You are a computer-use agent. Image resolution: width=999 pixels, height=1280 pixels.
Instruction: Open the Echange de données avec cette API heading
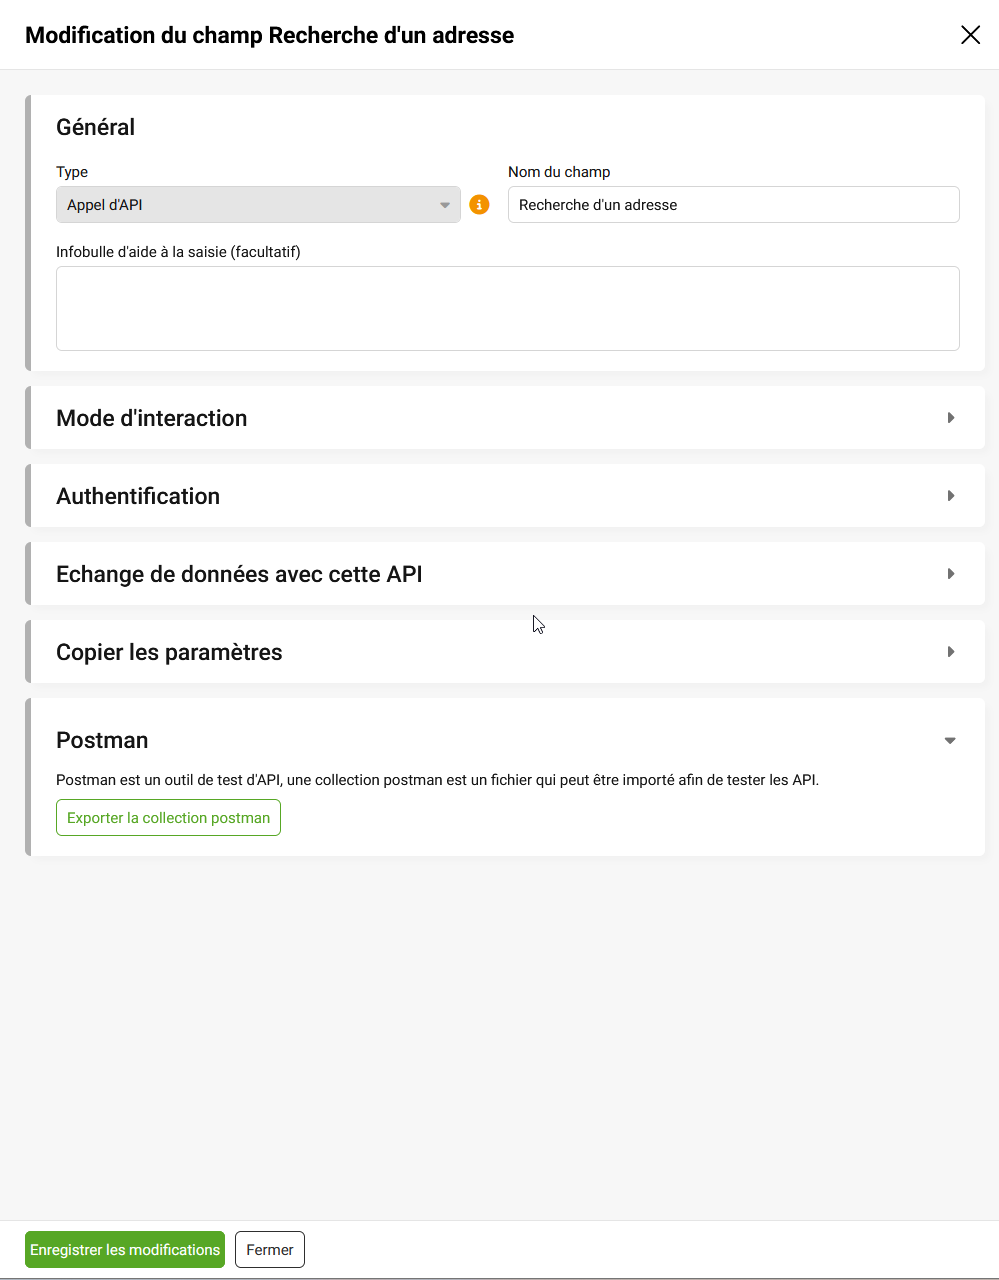tap(239, 574)
